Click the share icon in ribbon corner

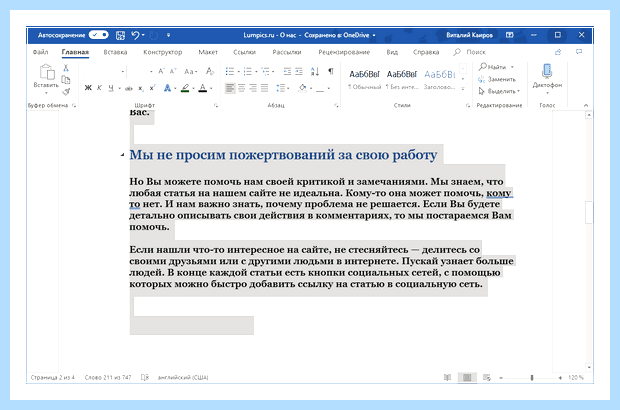tap(558, 52)
